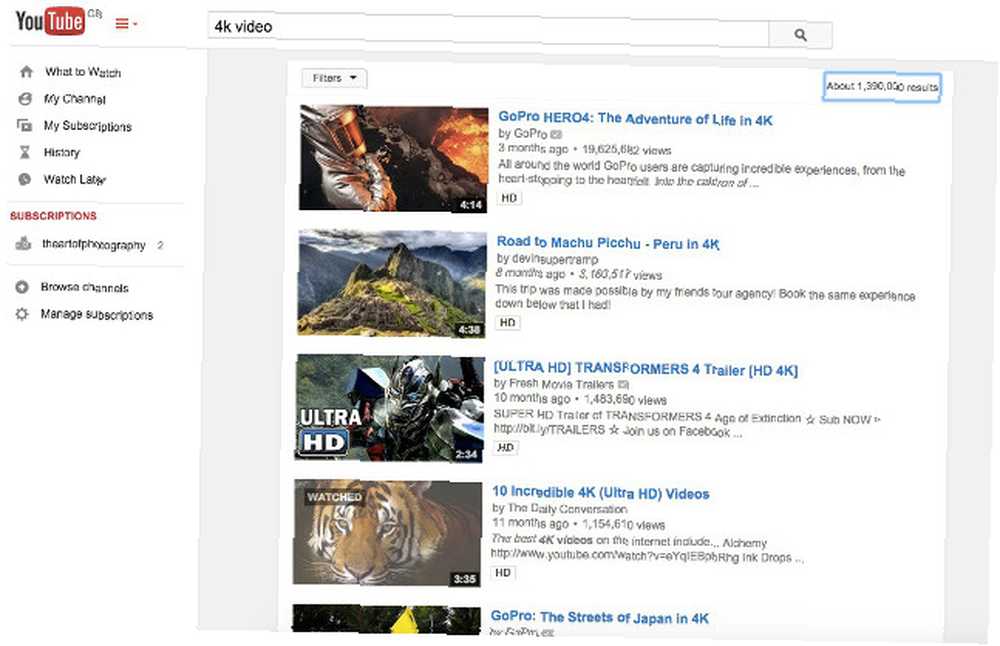This screenshot has height=646, width=1000.
Task: Click the 2:34 duration on Transformers thumbnail
Action: click(x=466, y=455)
